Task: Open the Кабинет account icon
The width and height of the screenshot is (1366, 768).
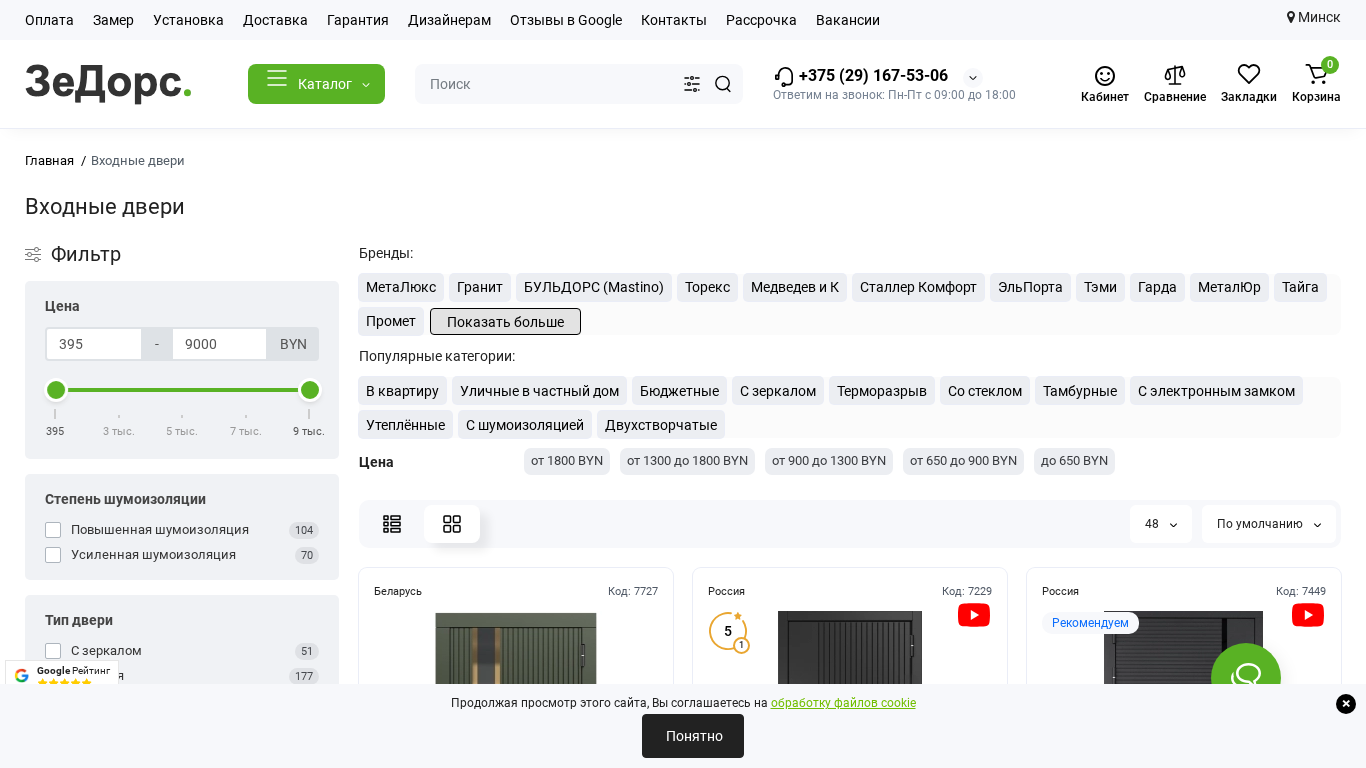Action: click(x=1104, y=76)
